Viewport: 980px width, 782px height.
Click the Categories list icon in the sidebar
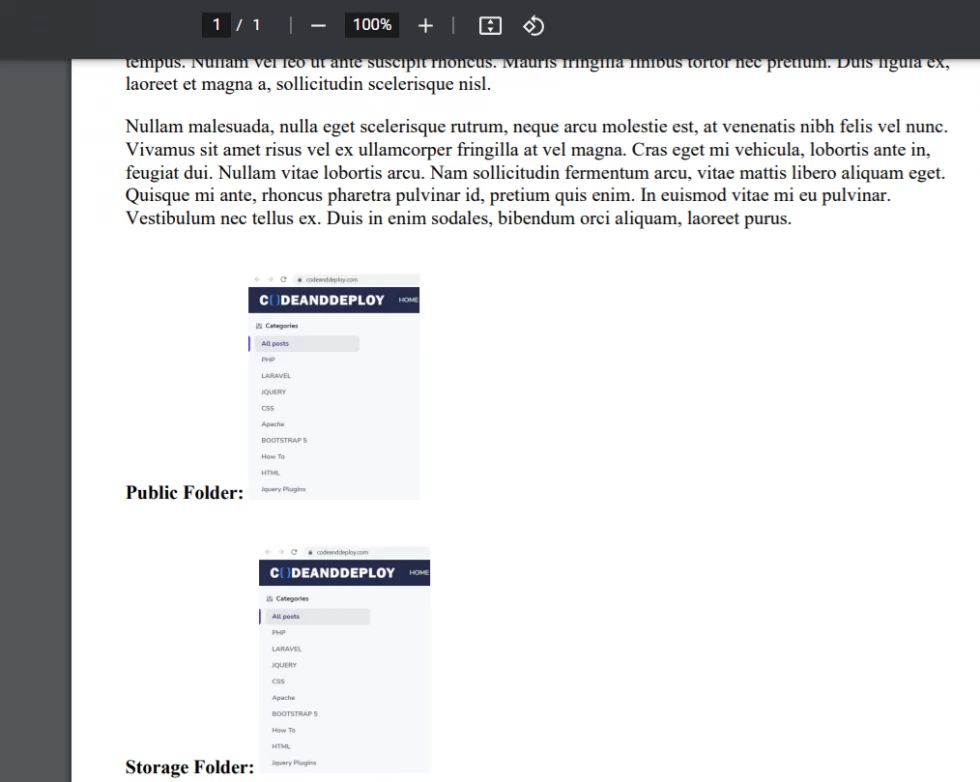pyautogui.click(x=262, y=325)
